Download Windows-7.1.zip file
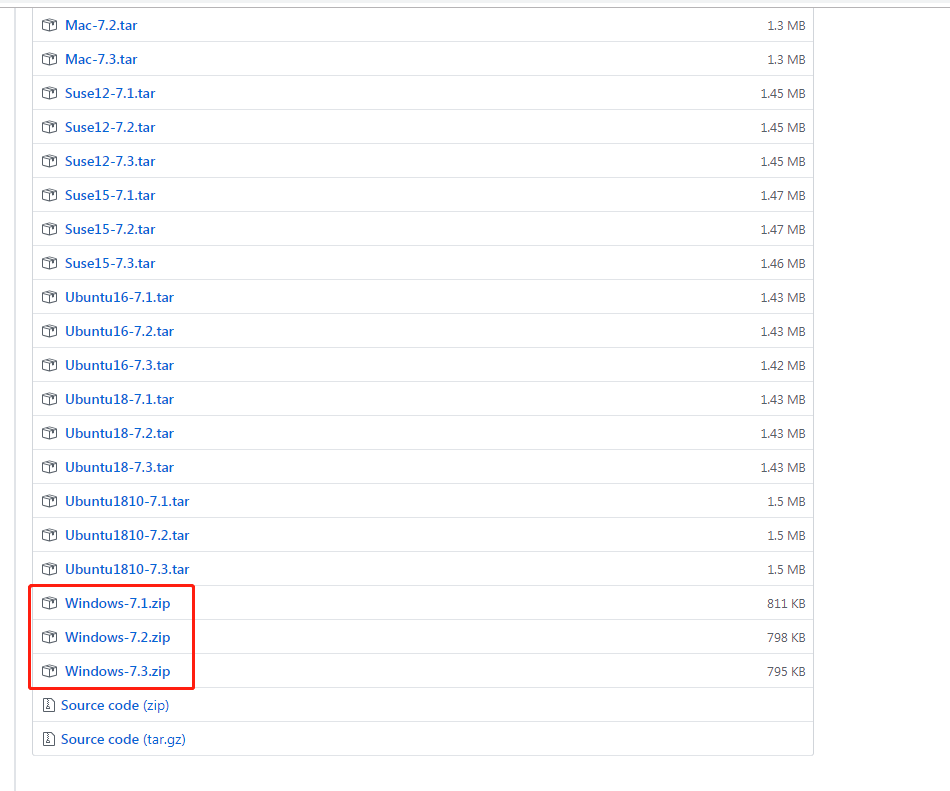The width and height of the screenshot is (950, 791). 118,603
